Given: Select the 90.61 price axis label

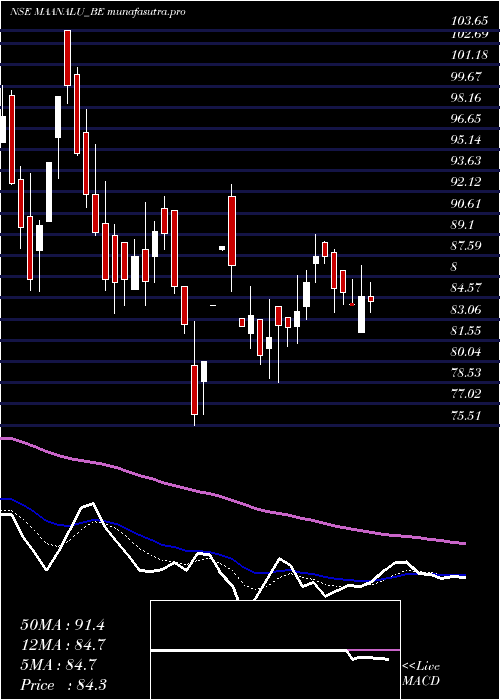Looking at the screenshot, I should pos(467,204).
